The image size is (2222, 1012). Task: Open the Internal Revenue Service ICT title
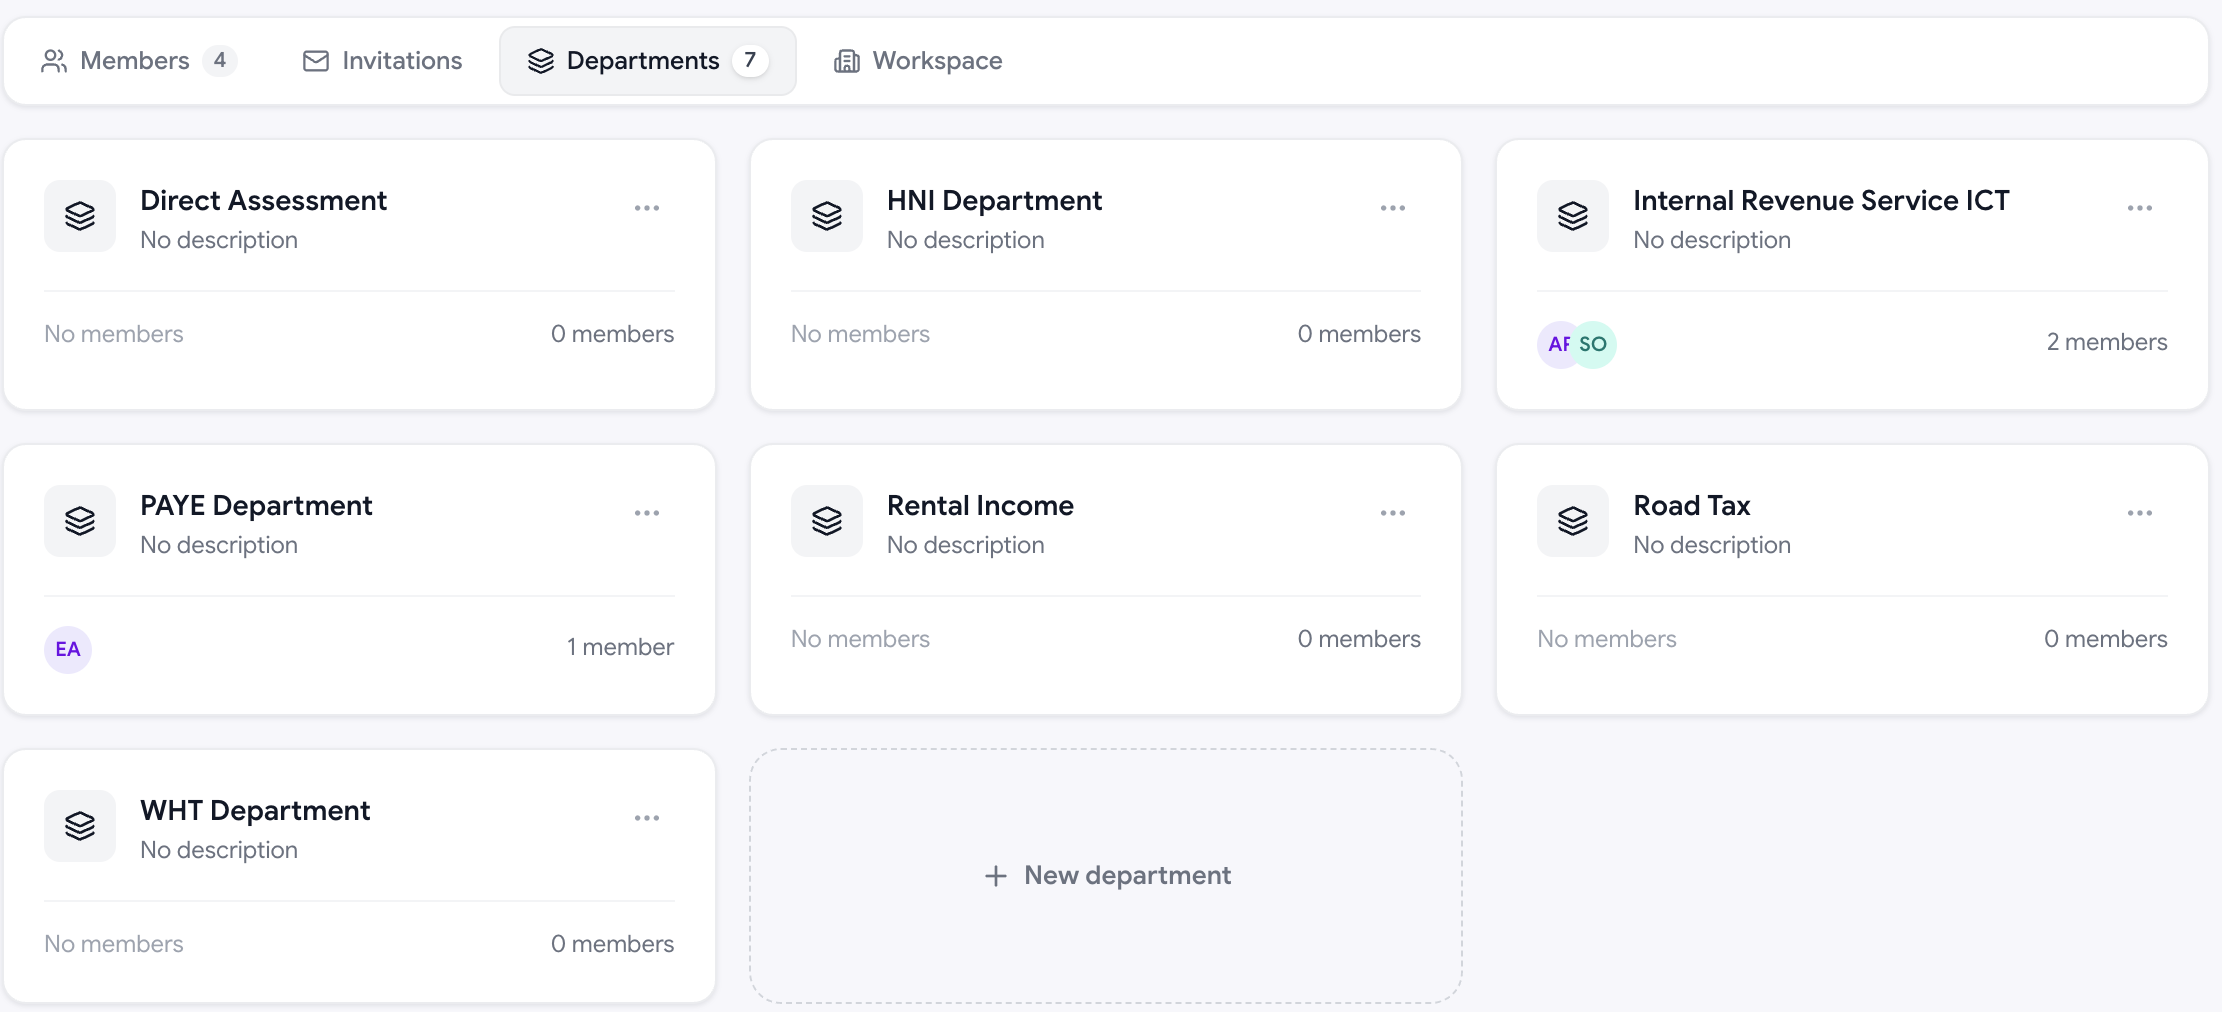1821,201
